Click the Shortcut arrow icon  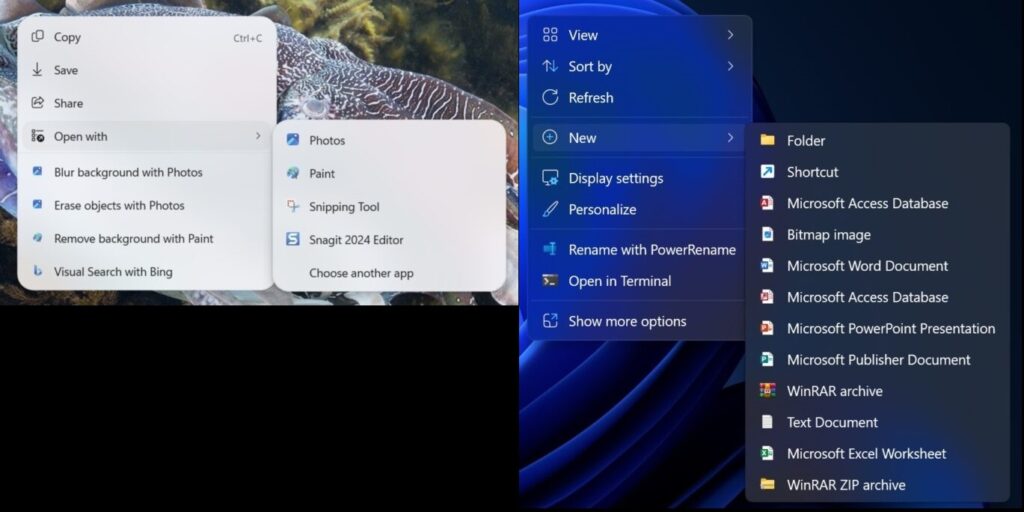pyautogui.click(x=767, y=172)
